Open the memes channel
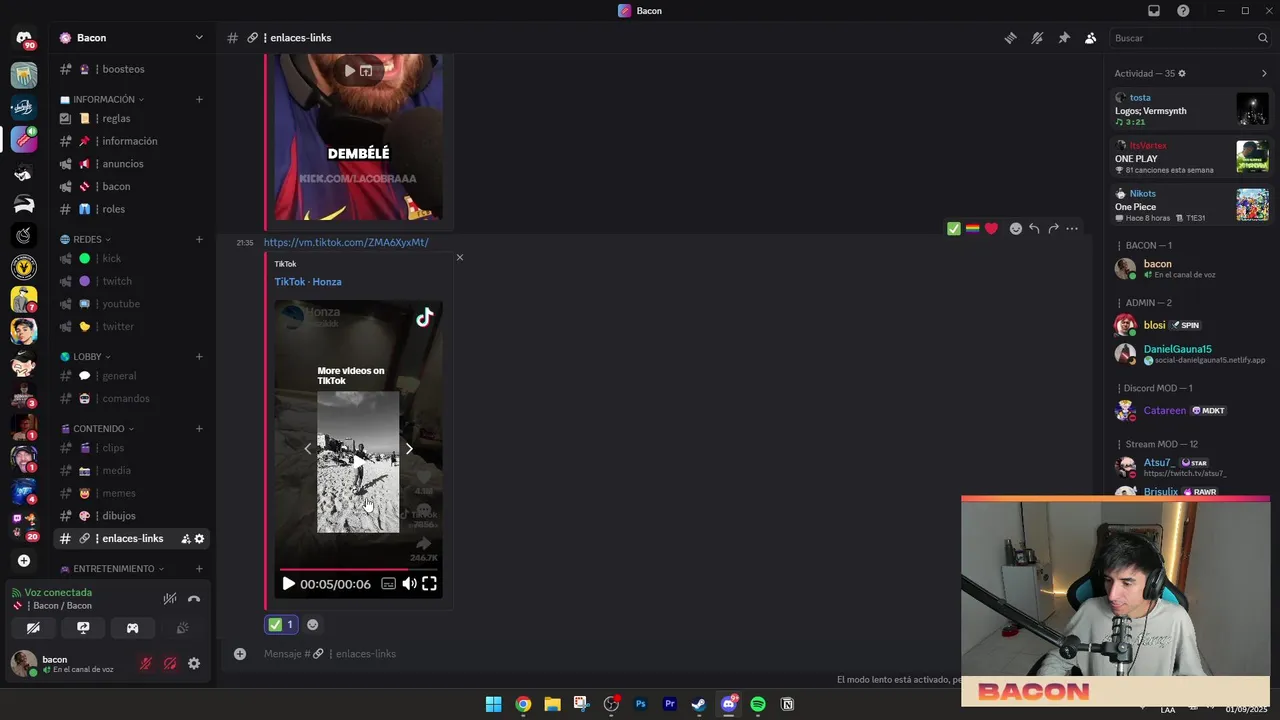Viewport: 1280px width, 720px height. [x=131, y=493]
